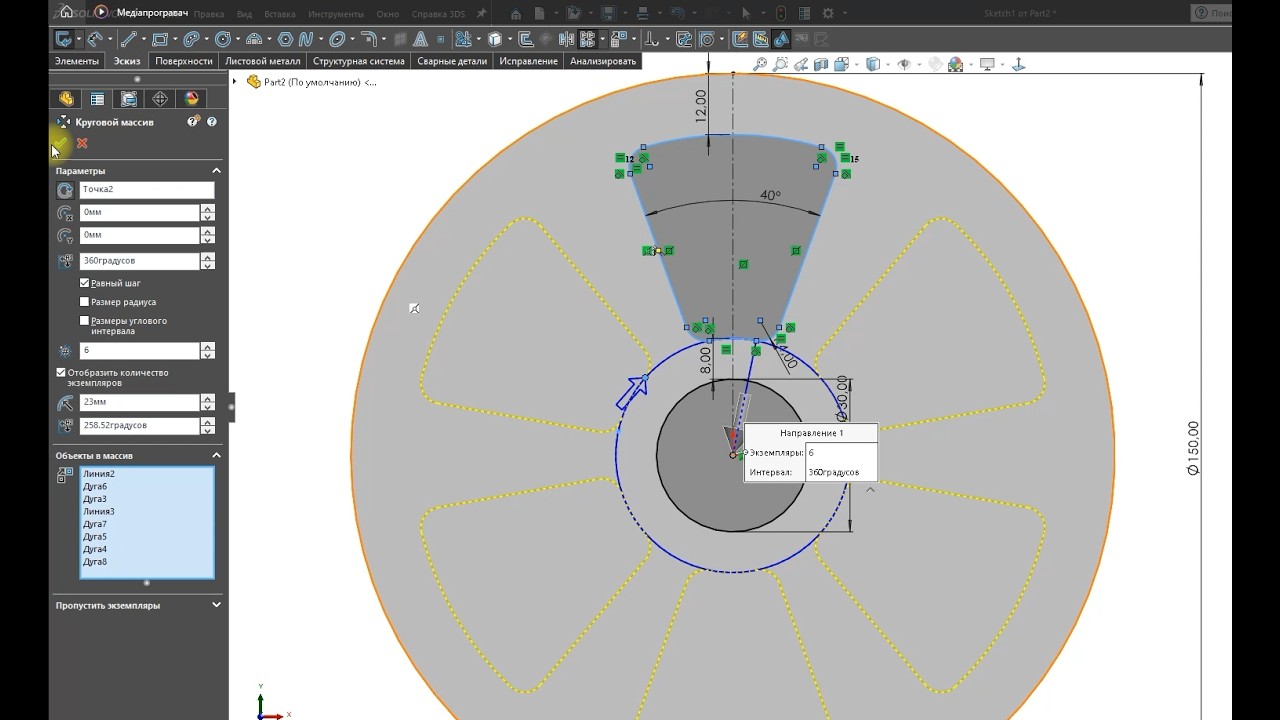The image size is (1280, 720).
Task: Open the ConfigurationManager tab icon
Action: tap(129, 99)
